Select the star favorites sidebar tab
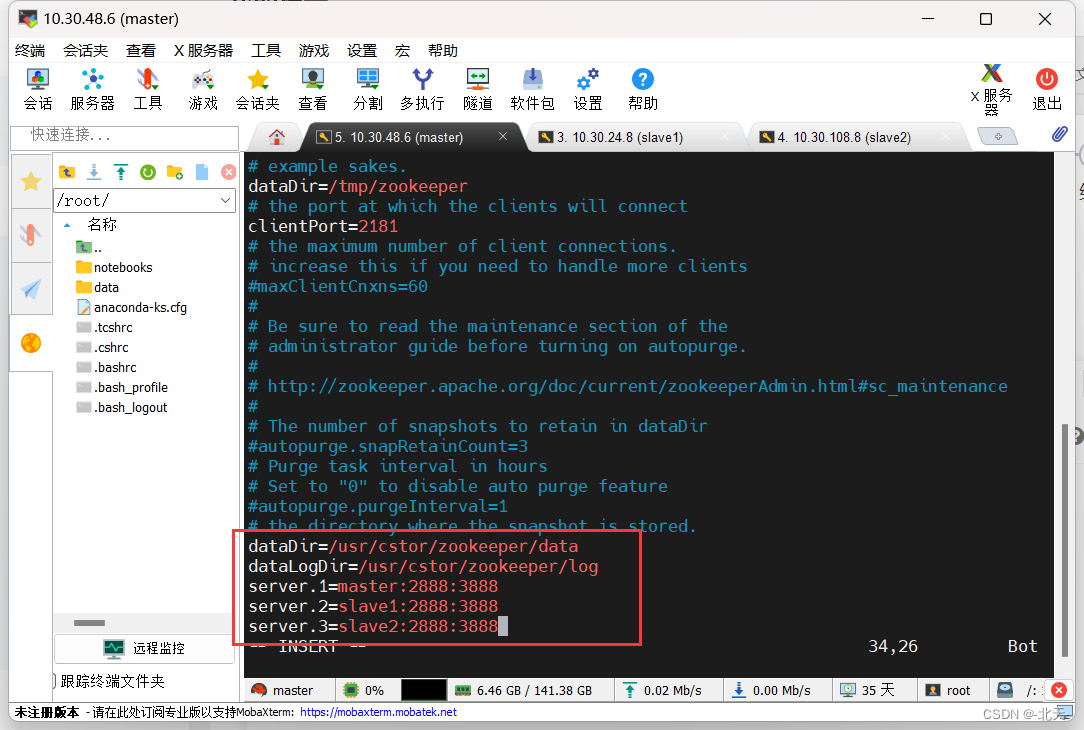 click(31, 182)
